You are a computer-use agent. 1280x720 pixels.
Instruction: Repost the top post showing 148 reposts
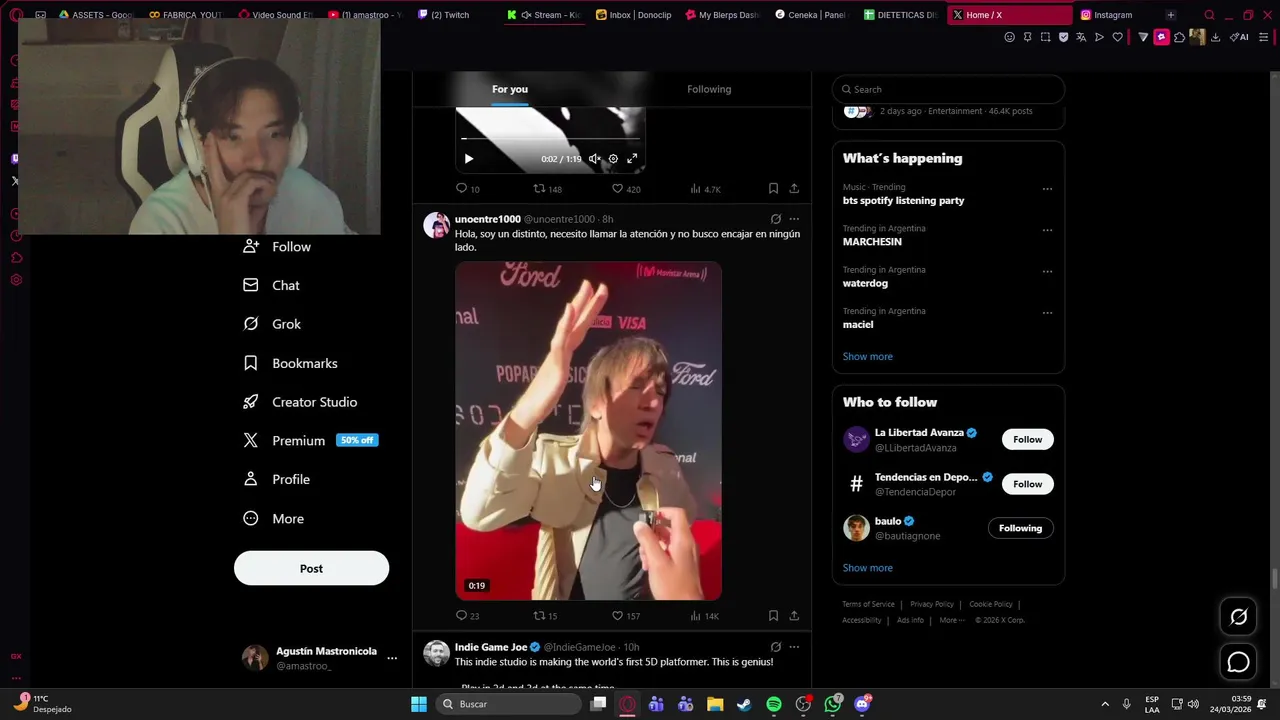coord(547,188)
